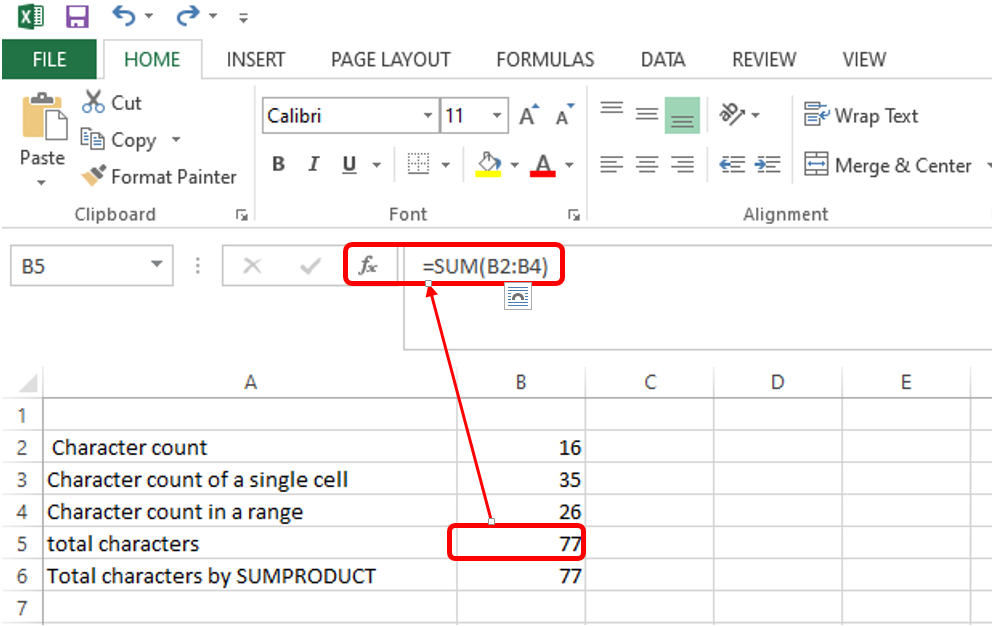
Task: Pick the red Font Color swatch
Action: tap(544, 164)
